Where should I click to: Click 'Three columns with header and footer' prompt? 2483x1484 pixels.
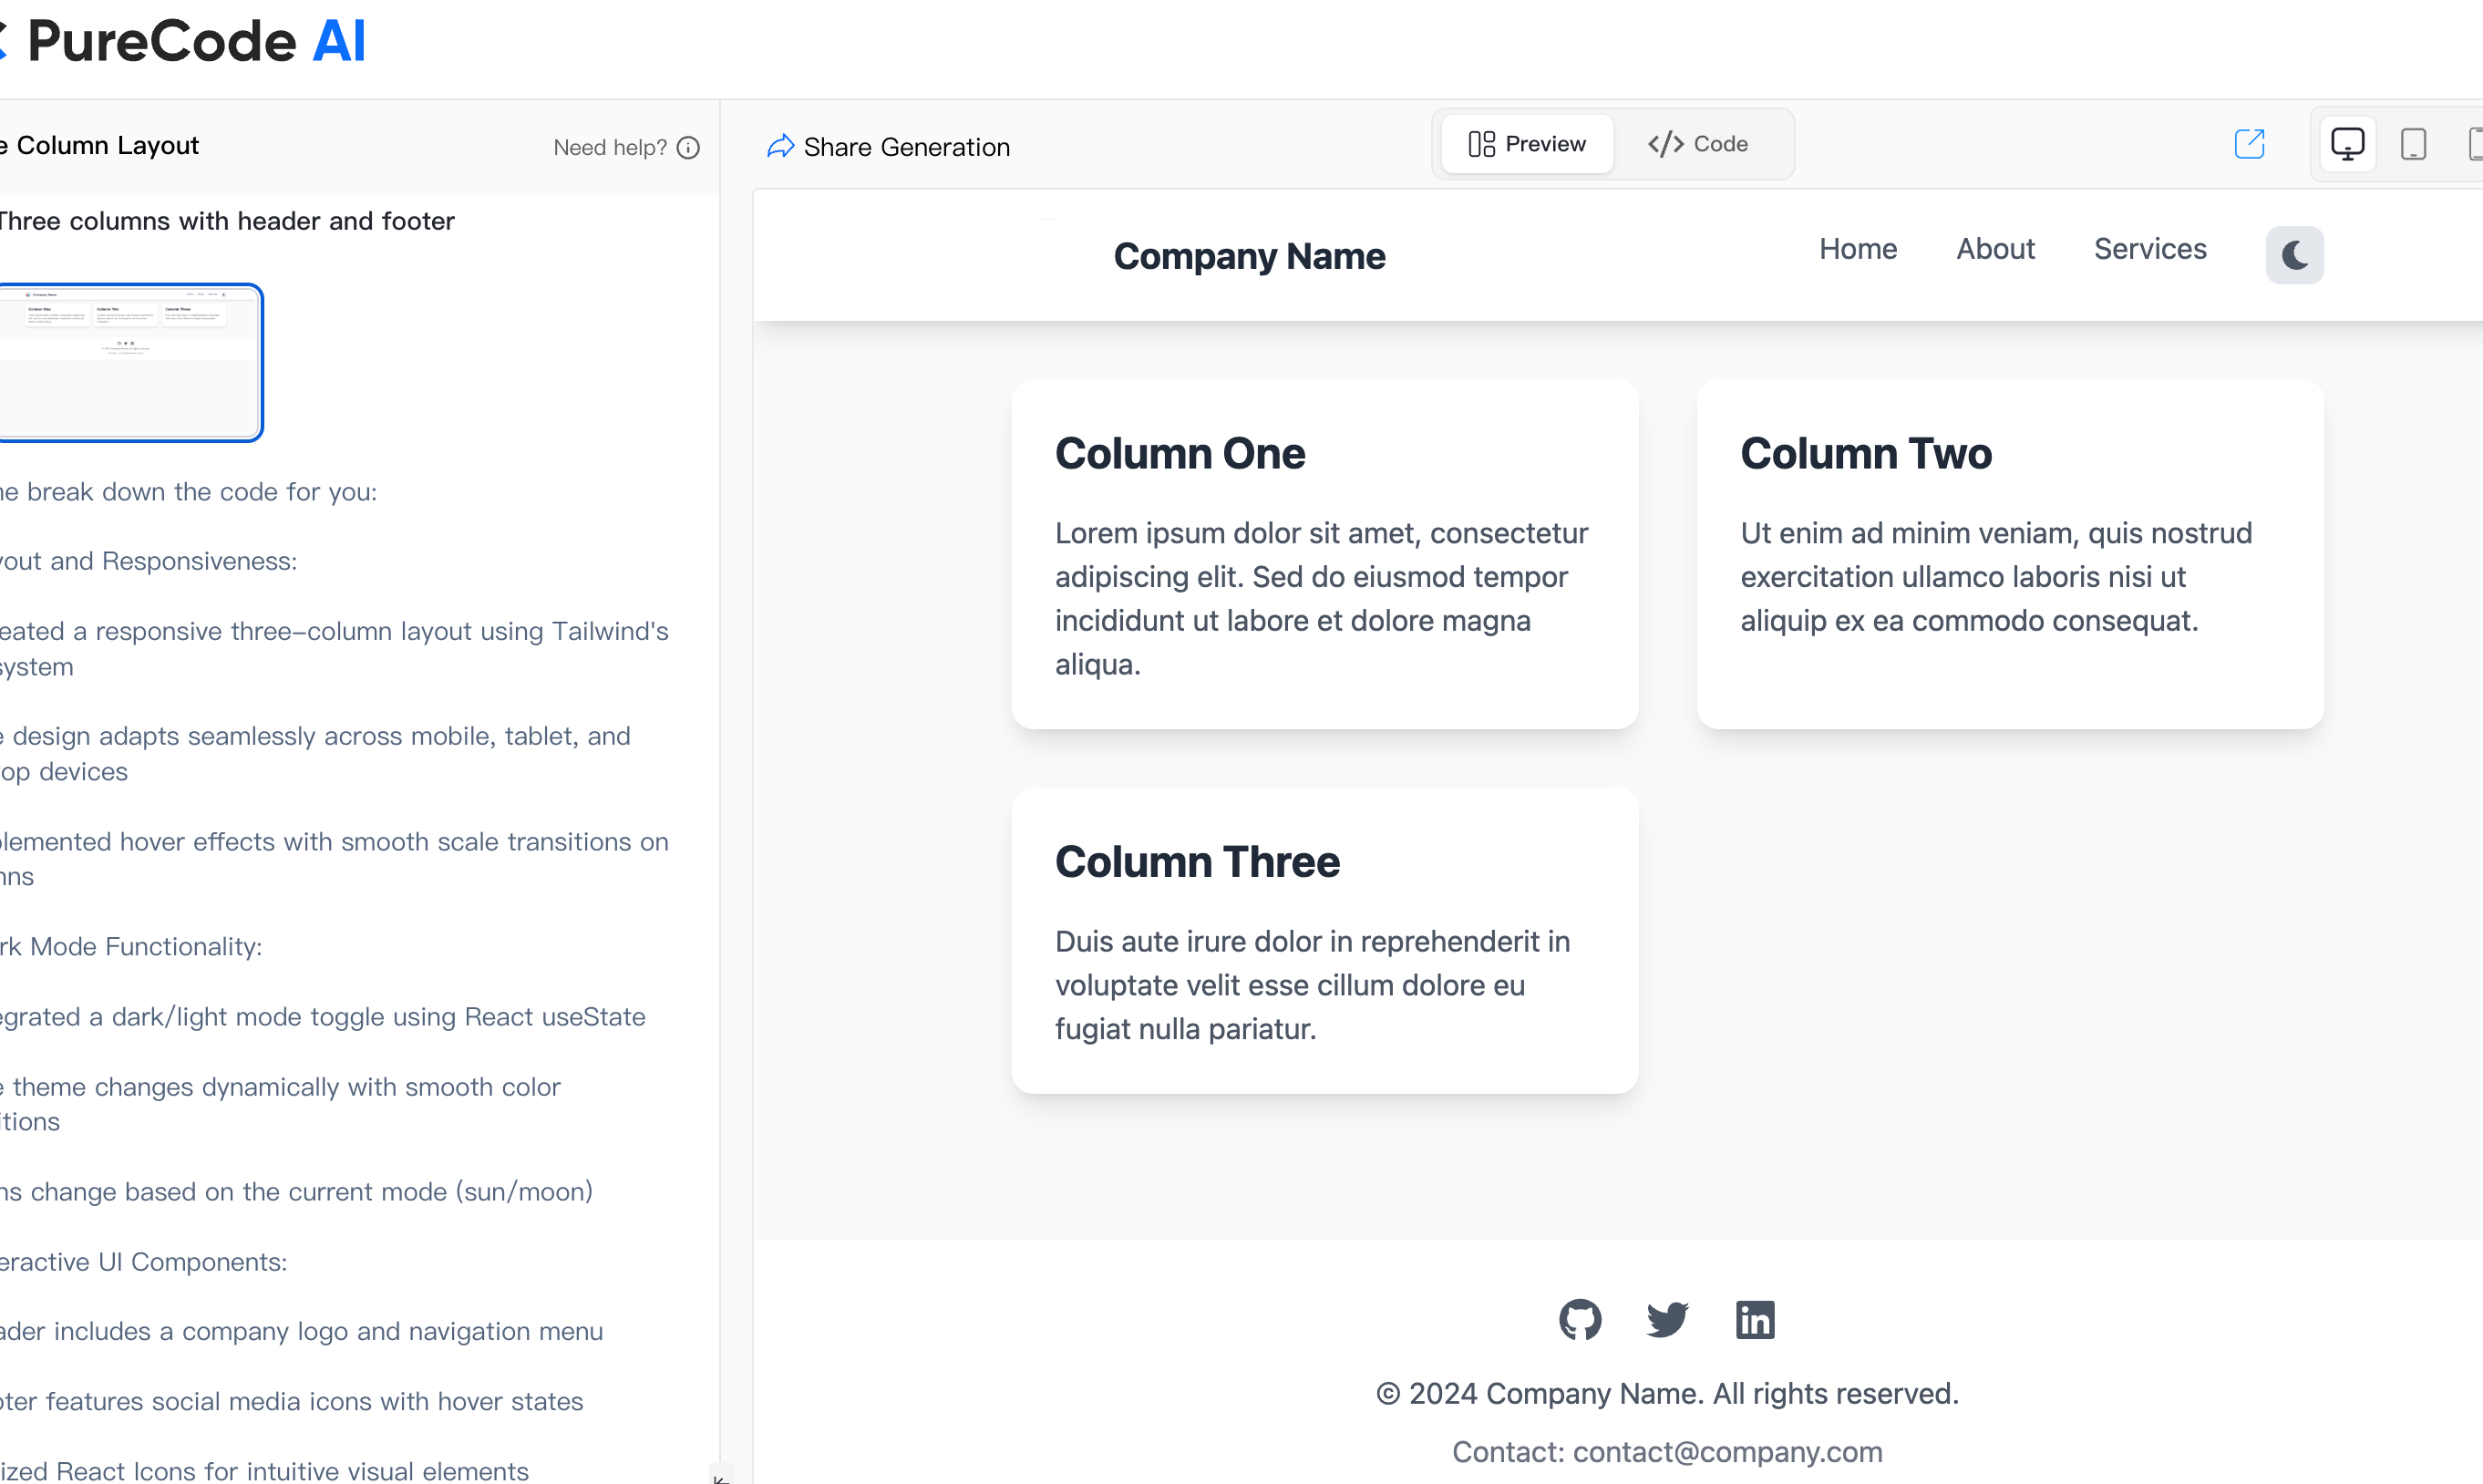(226, 221)
